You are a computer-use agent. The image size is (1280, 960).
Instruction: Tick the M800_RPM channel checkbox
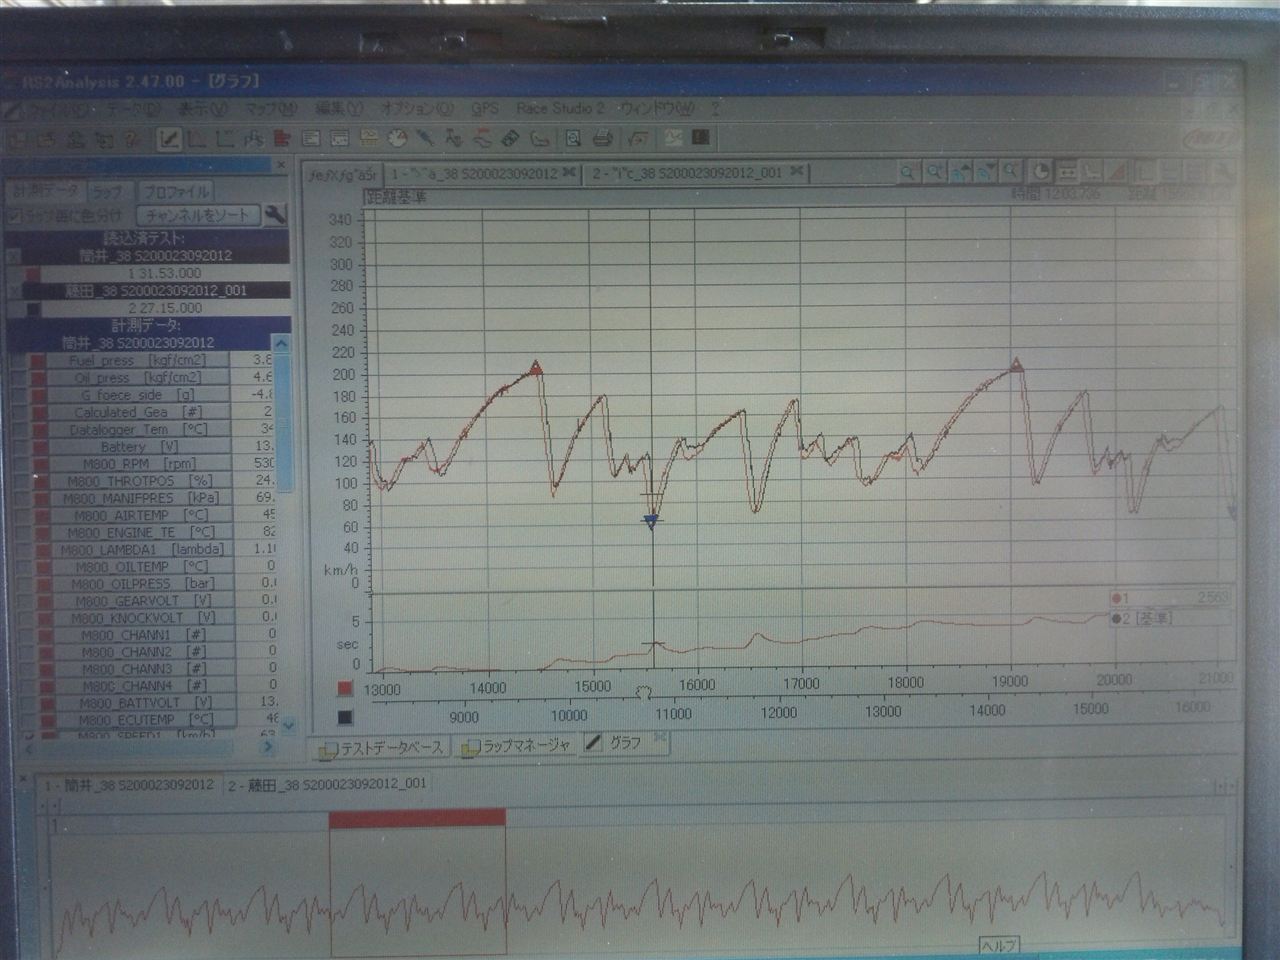17,464
